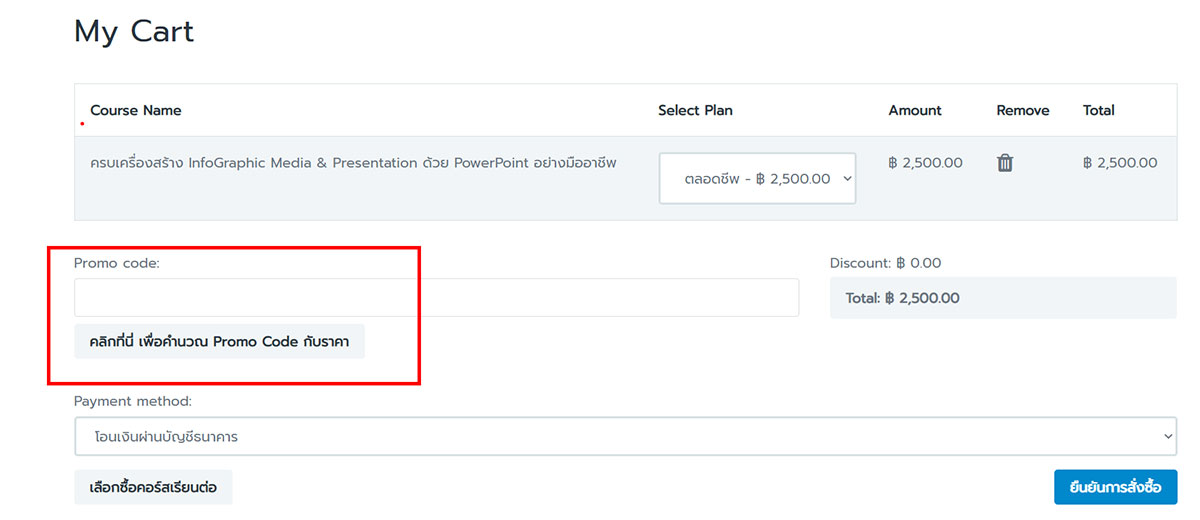Open the ตลอดชีพ ฿ 2,500.00 plan dropdown

(x=757, y=178)
